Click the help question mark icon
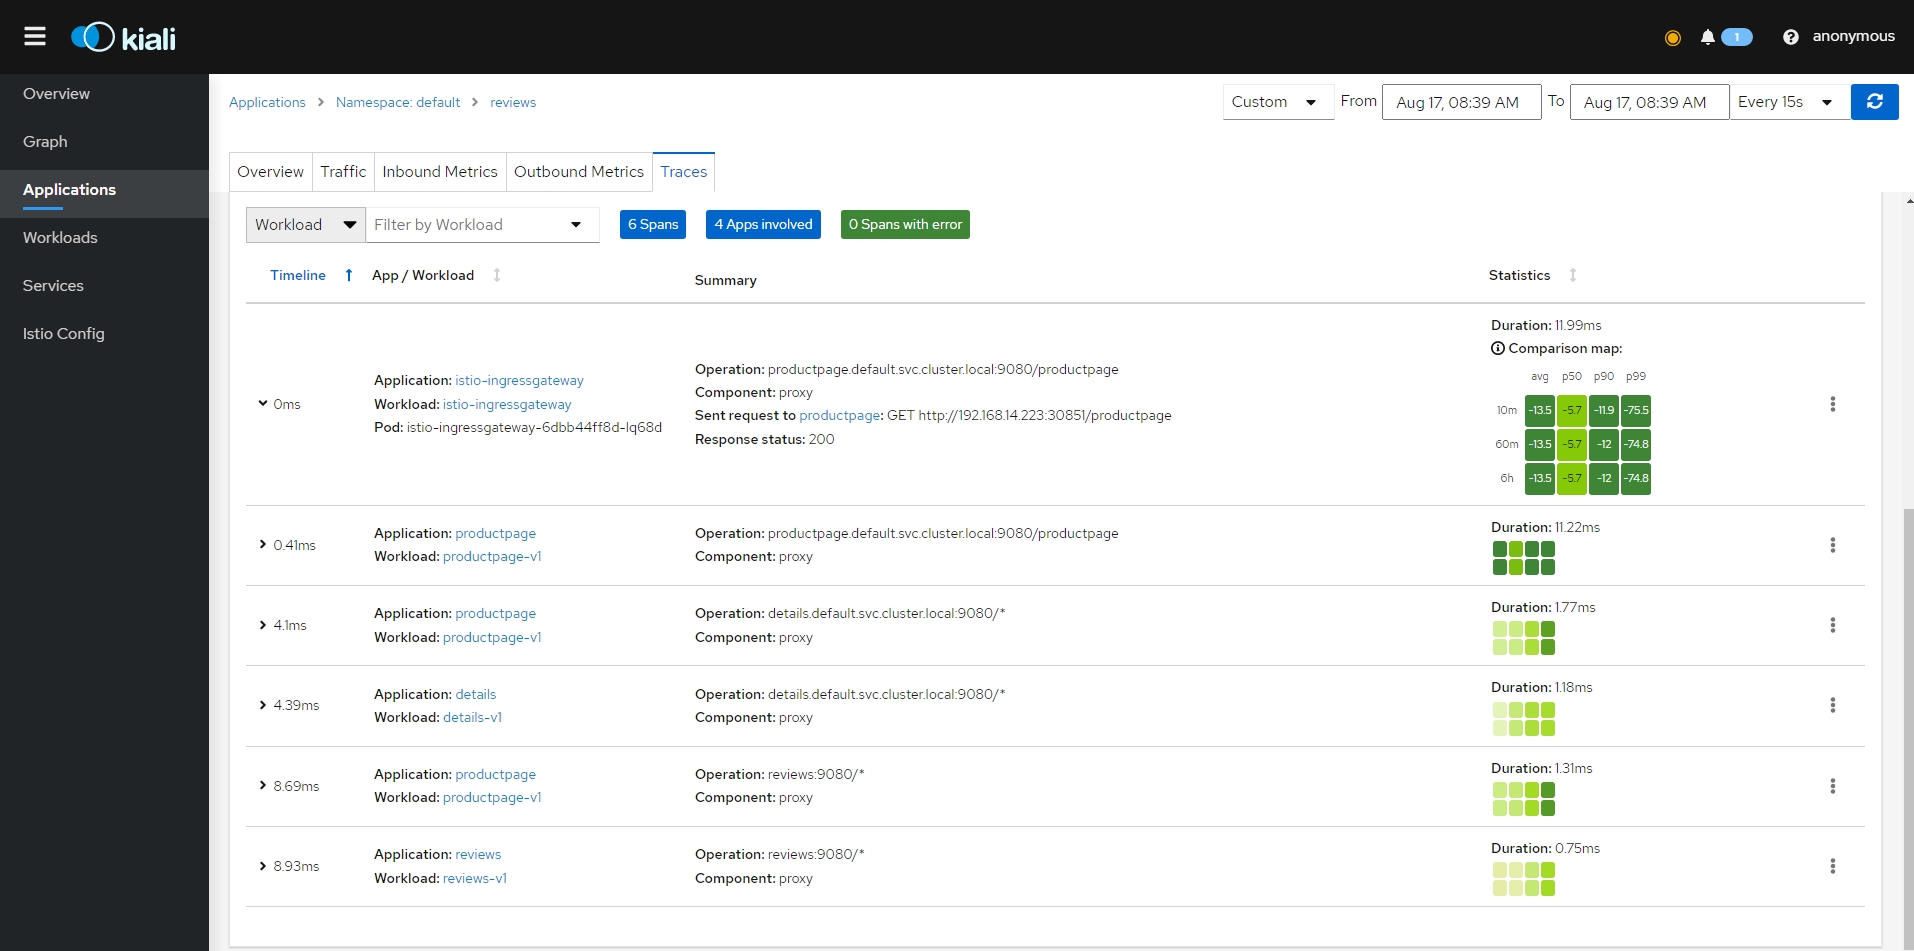This screenshot has width=1914, height=951. 1790,37
